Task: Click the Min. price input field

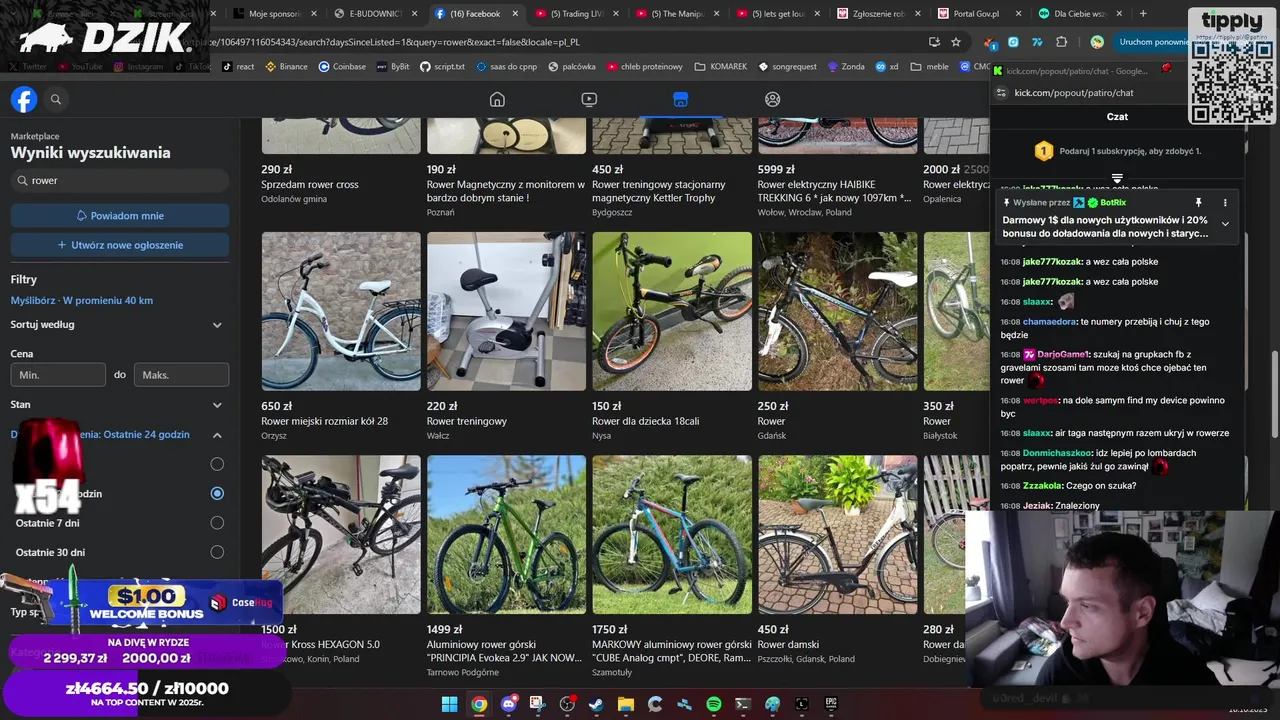Action: (x=58, y=375)
